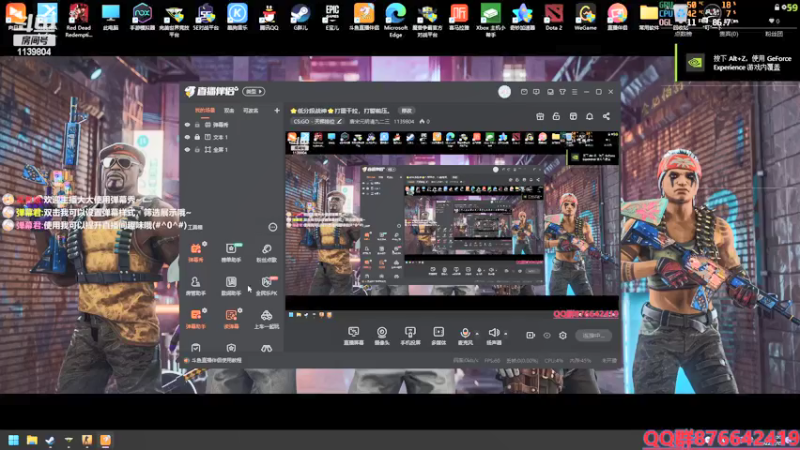Open settings gear on the 弹幕助手 tool
The width and height of the screenshot is (800, 450).
click(205, 310)
